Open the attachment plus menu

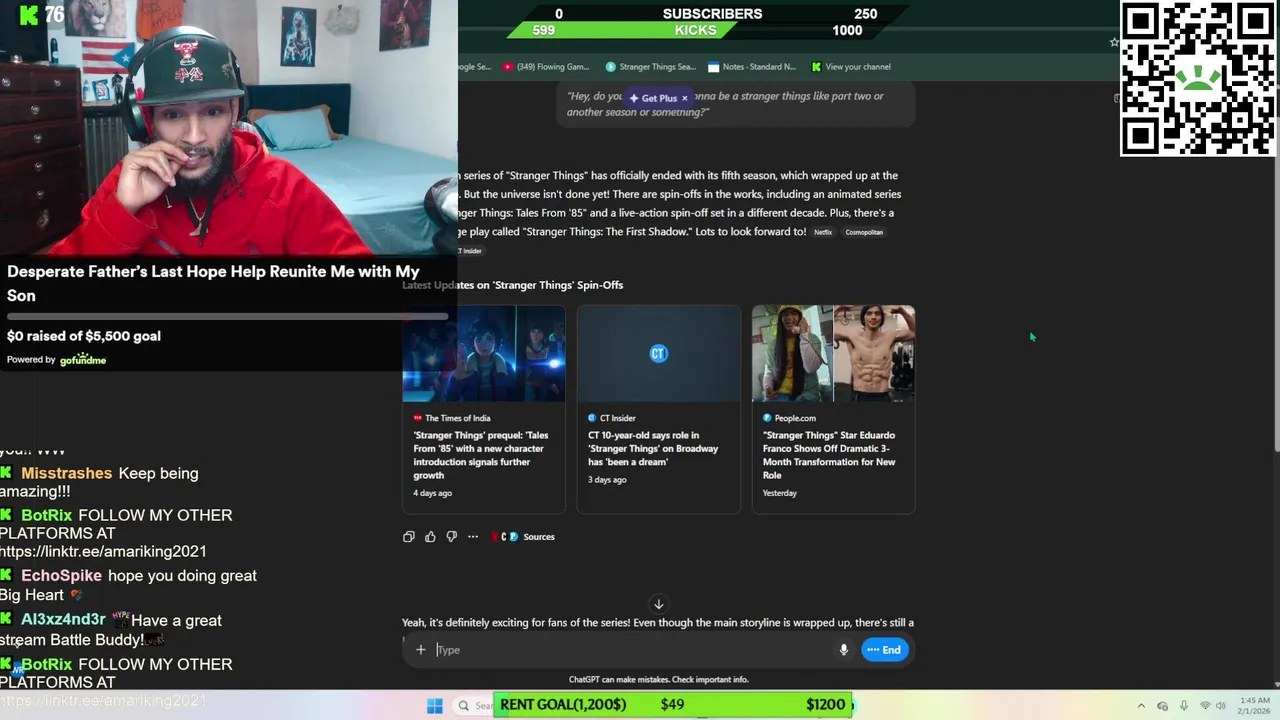coord(421,650)
